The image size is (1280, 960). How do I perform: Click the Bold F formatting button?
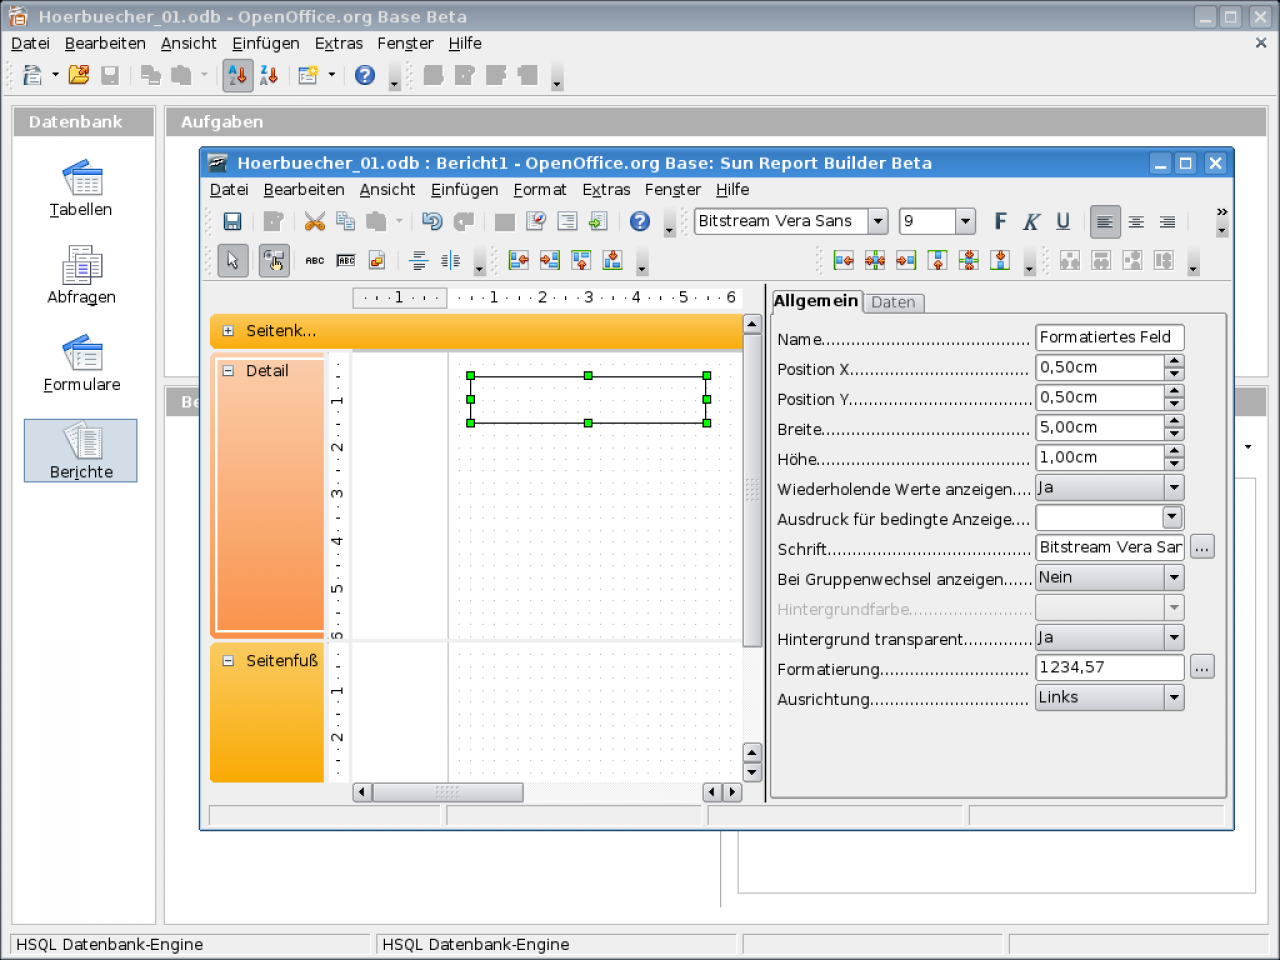pyautogui.click(x=1000, y=221)
